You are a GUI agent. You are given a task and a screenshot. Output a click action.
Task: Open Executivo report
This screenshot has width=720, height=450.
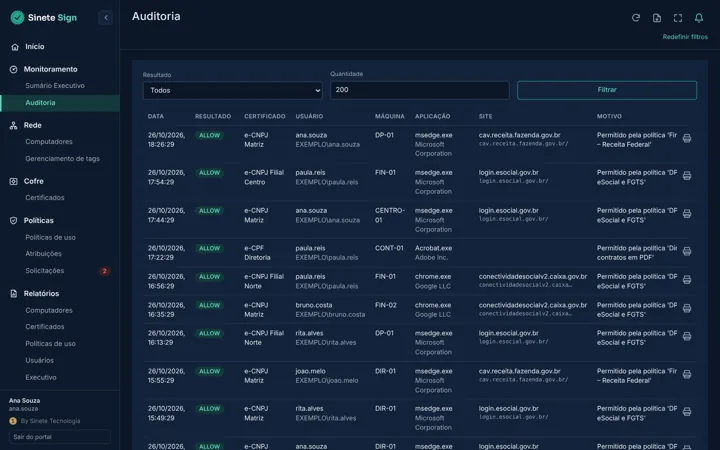tap(41, 377)
